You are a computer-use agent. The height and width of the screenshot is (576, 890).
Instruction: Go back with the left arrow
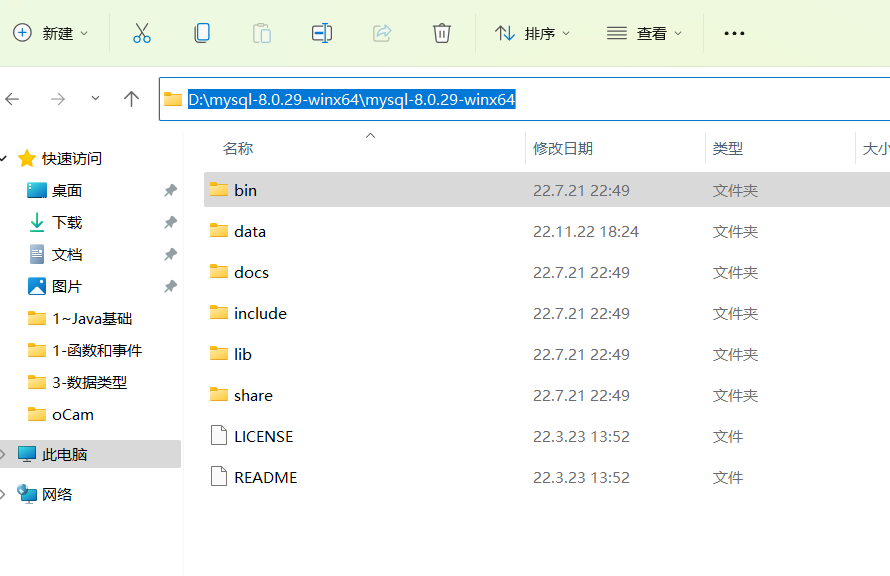point(12,99)
